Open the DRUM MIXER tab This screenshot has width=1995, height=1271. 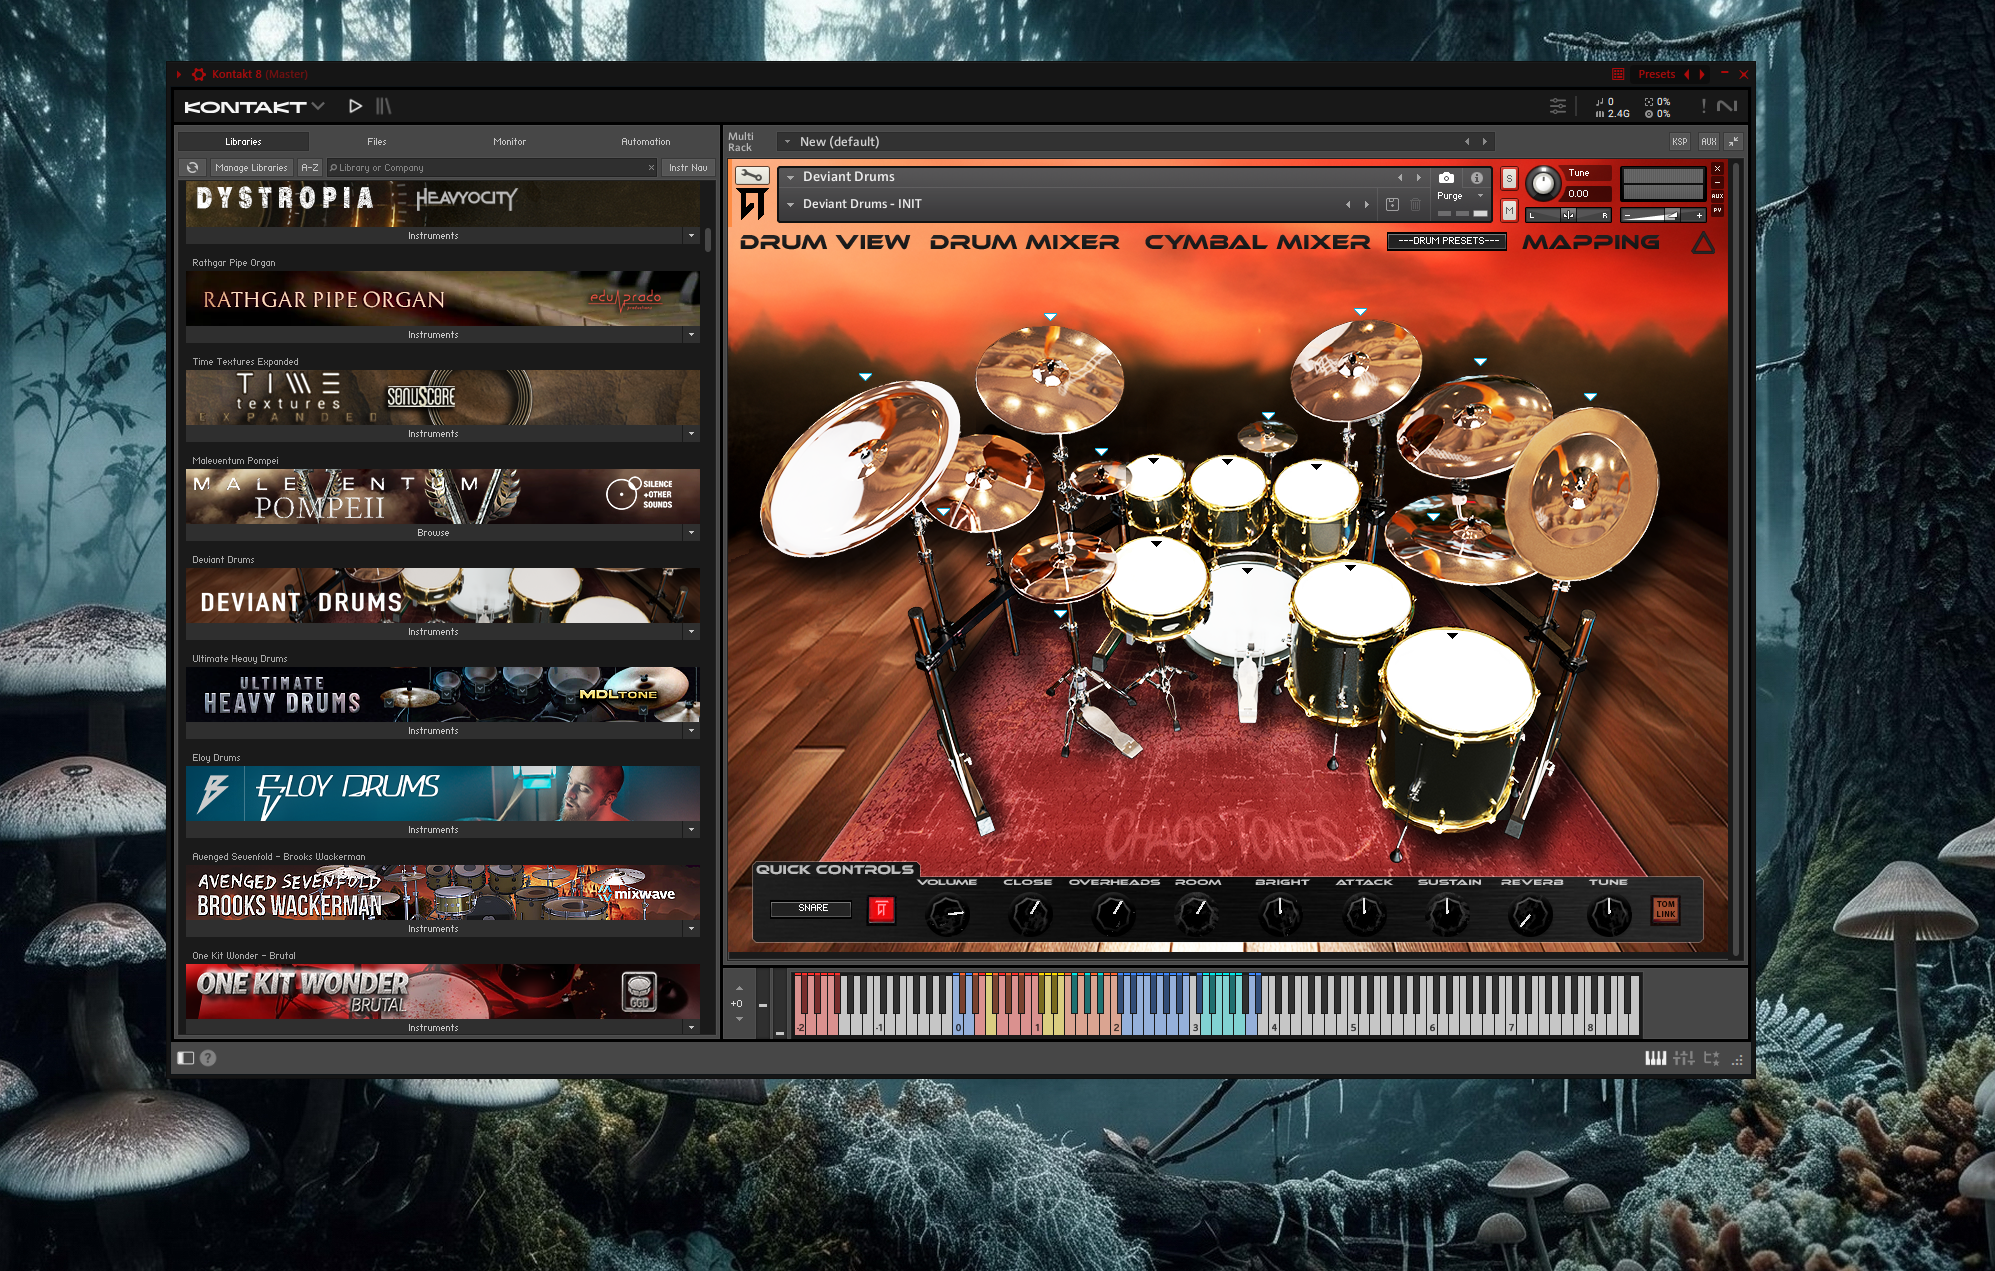pos(1024,242)
